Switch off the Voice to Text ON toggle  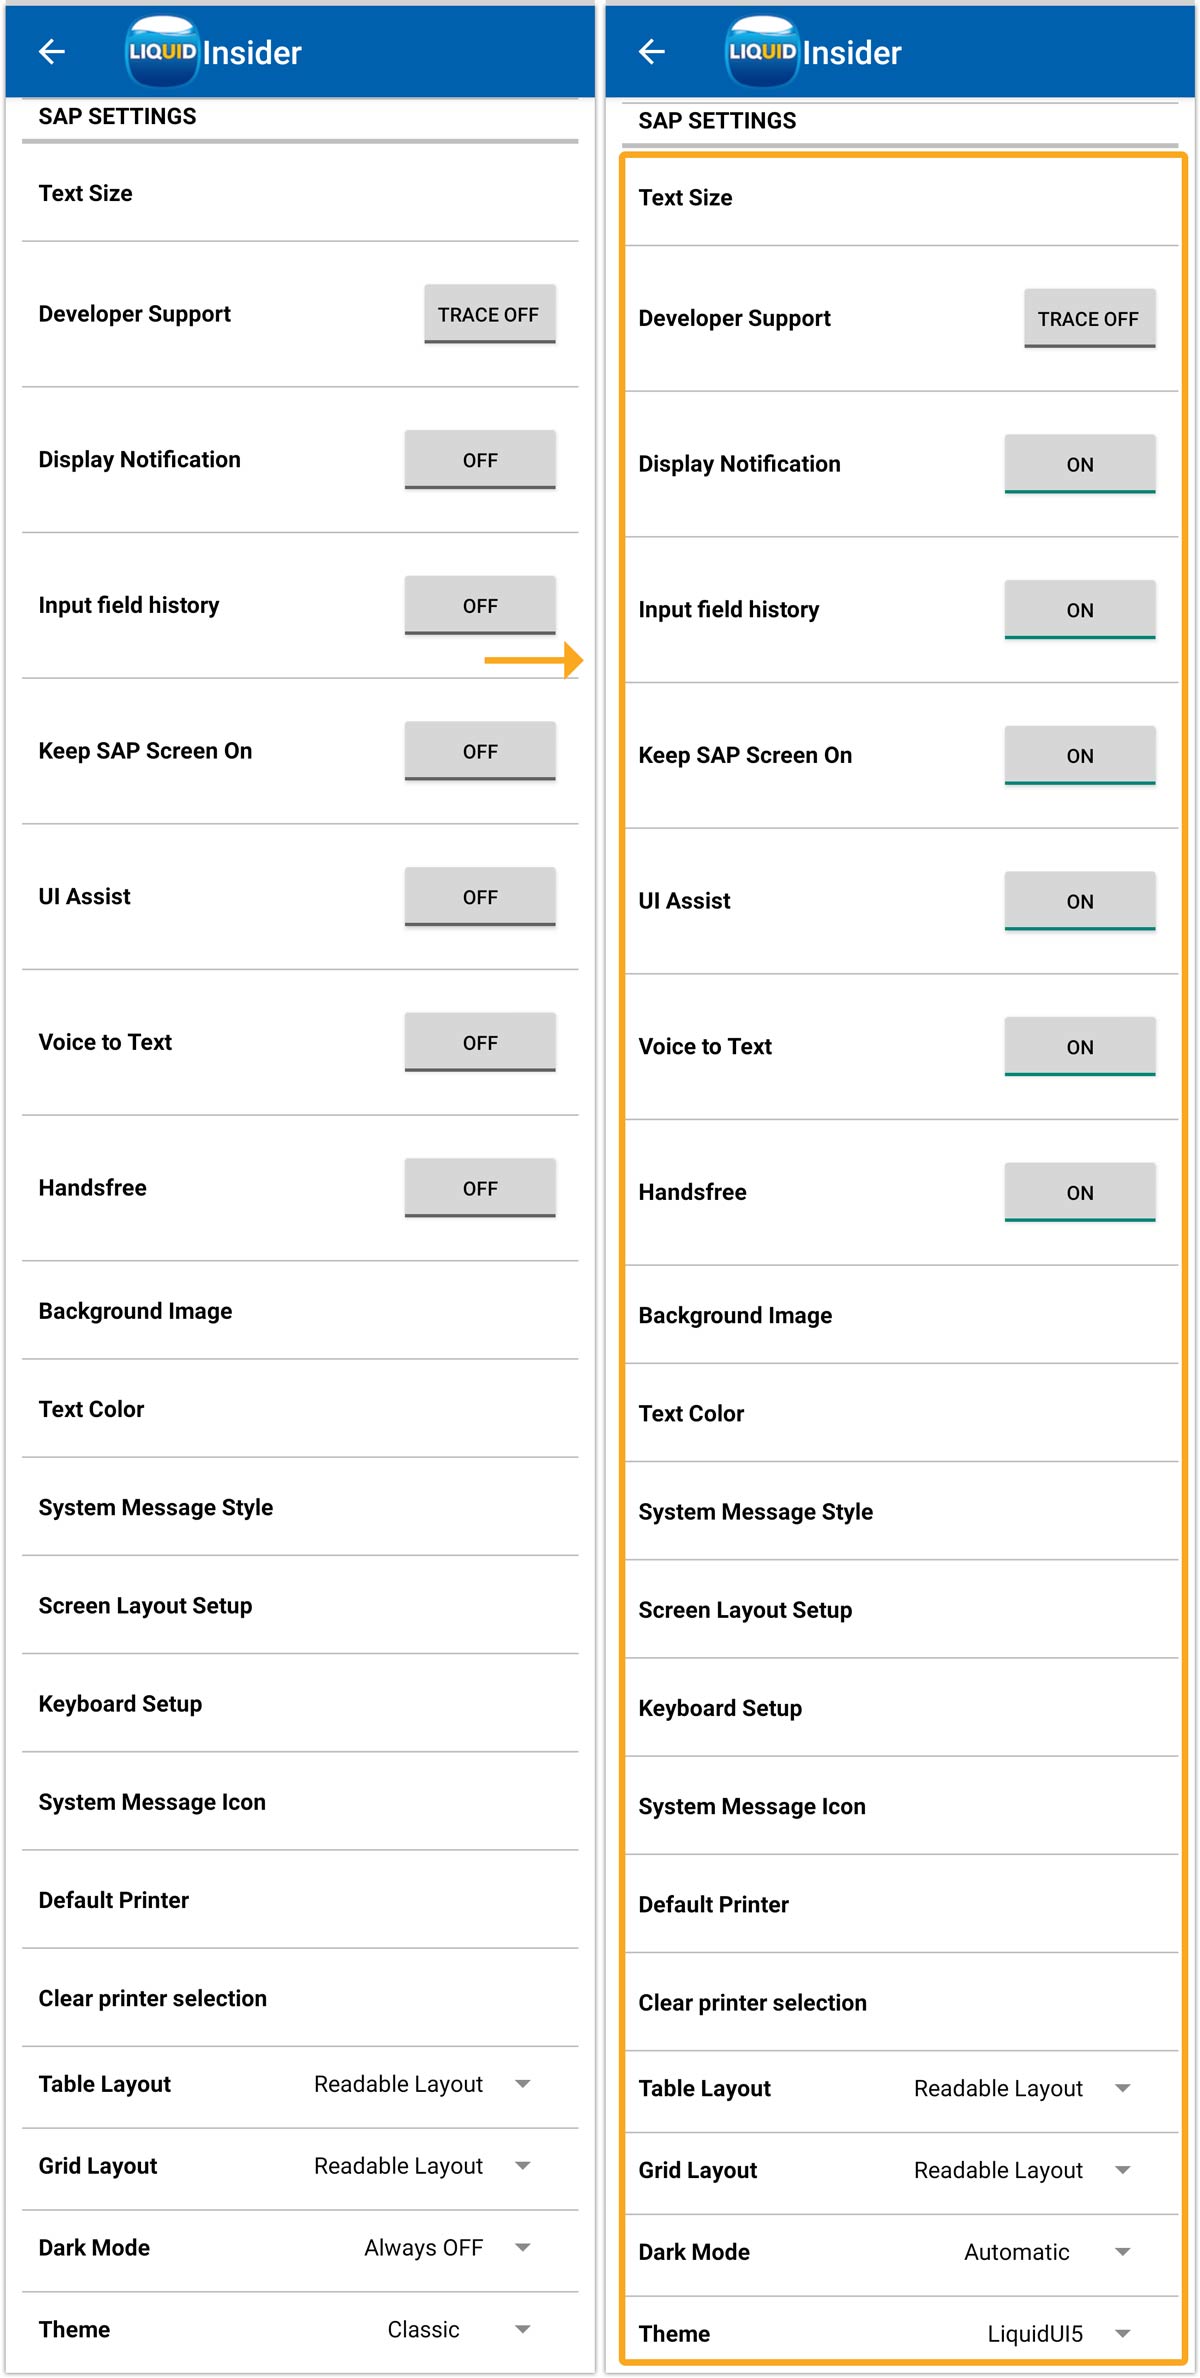point(1080,1047)
